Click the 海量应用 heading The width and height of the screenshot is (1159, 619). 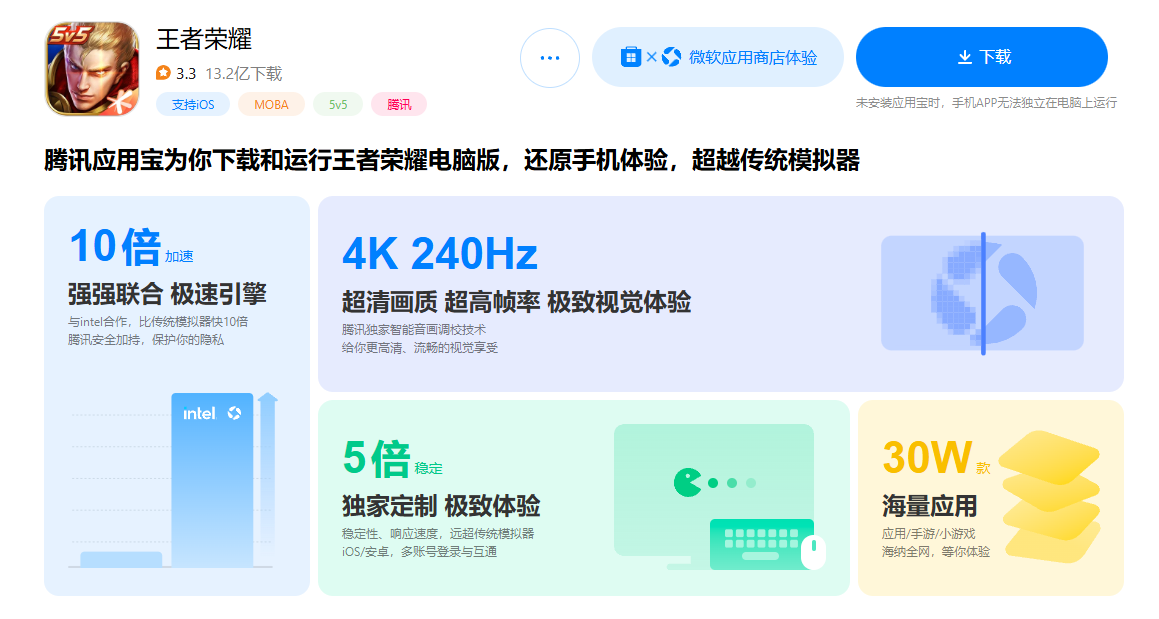click(x=929, y=506)
